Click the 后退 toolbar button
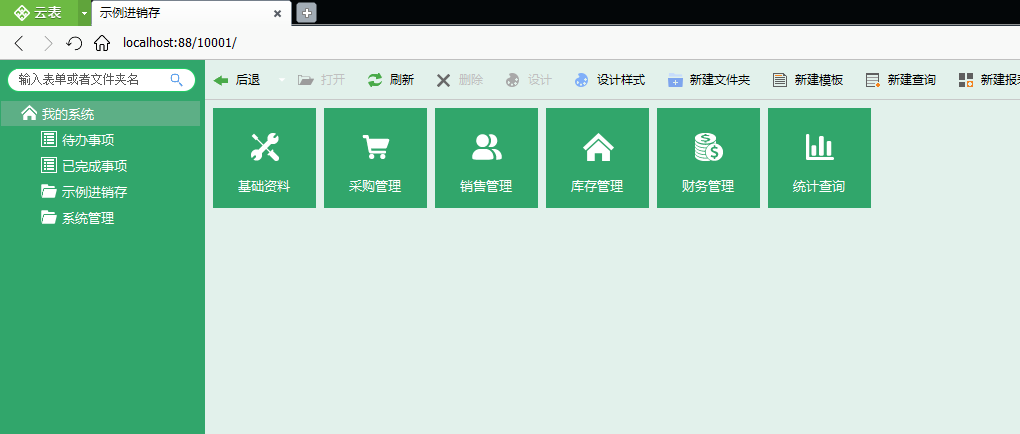1020x434 pixels. point(237,80)
